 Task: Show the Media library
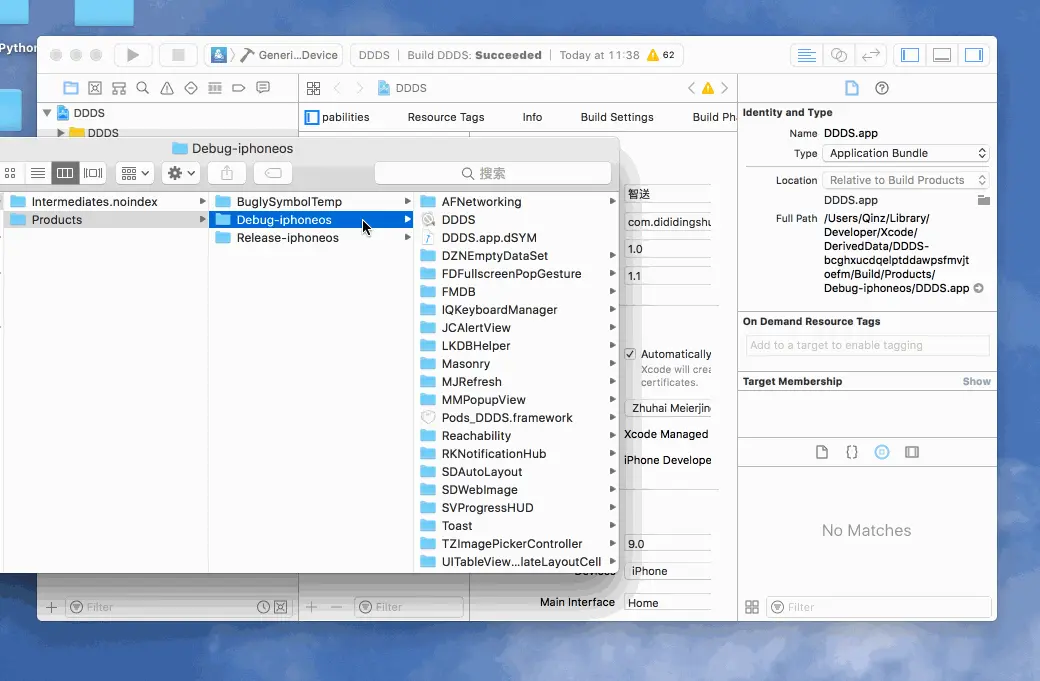(912, 452)
